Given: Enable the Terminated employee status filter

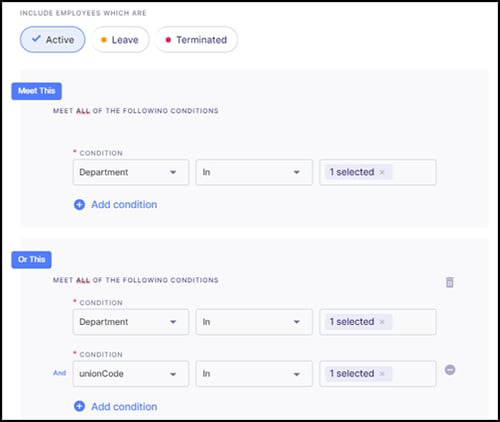Looking at the screenshot, I should click(x=196, y=40).
